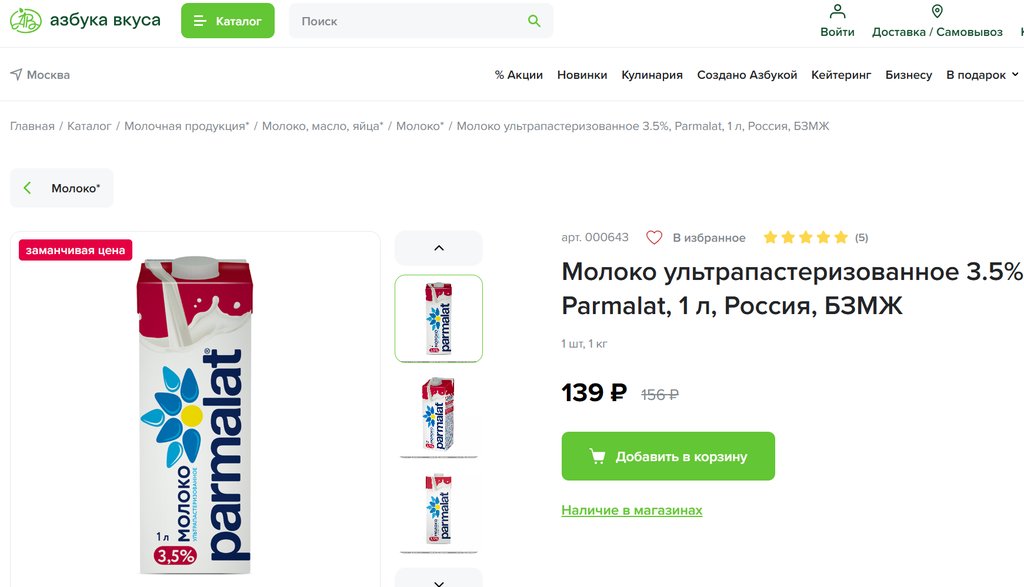Click the Азбука Вкуса logo icon
Viewport: 1024px width, 587px height.
(x=26, y=20)
